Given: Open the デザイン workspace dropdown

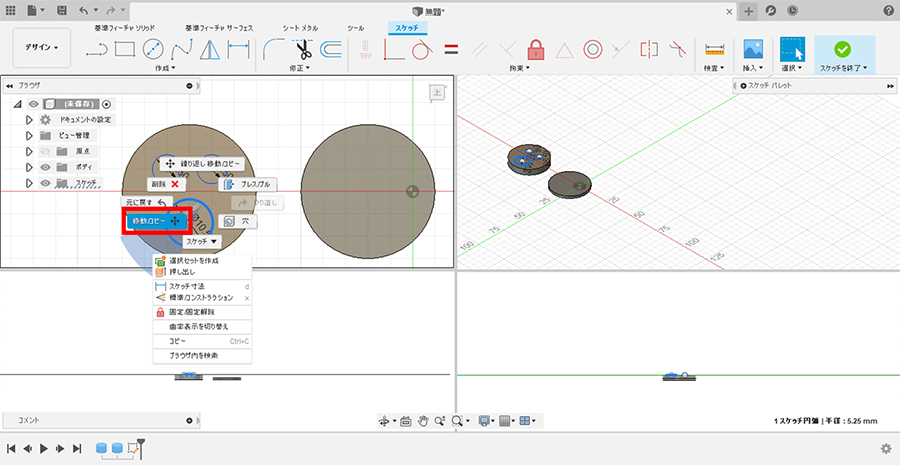Looking at the screenshot, I should click(41, 47).
